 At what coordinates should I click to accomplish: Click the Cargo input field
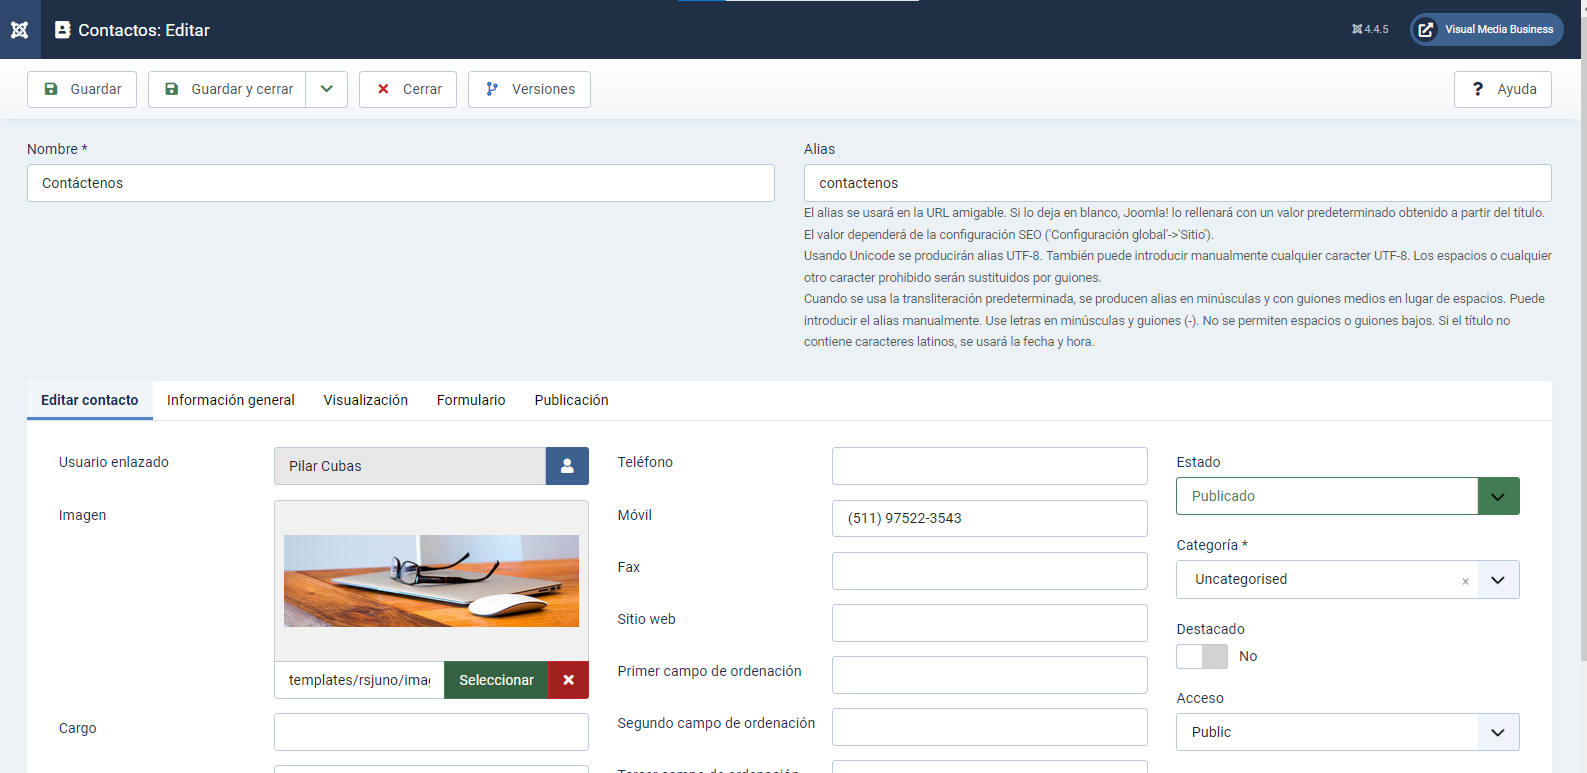click(x=431, y=732)
